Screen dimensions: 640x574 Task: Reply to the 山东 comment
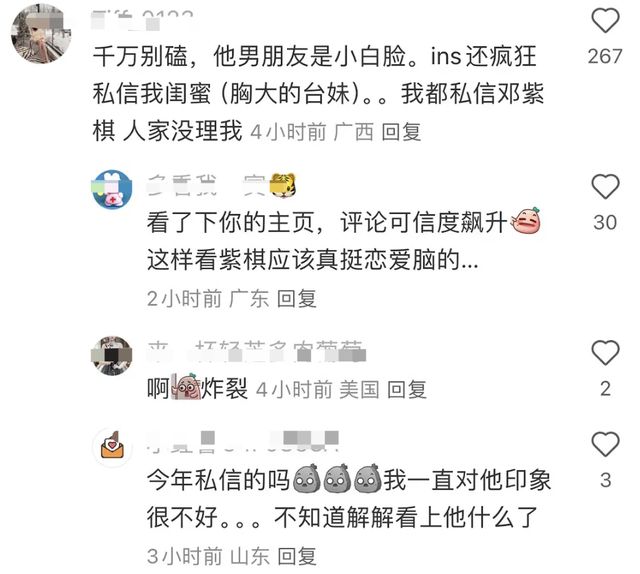pyautogui.click(x=297, y=556)
